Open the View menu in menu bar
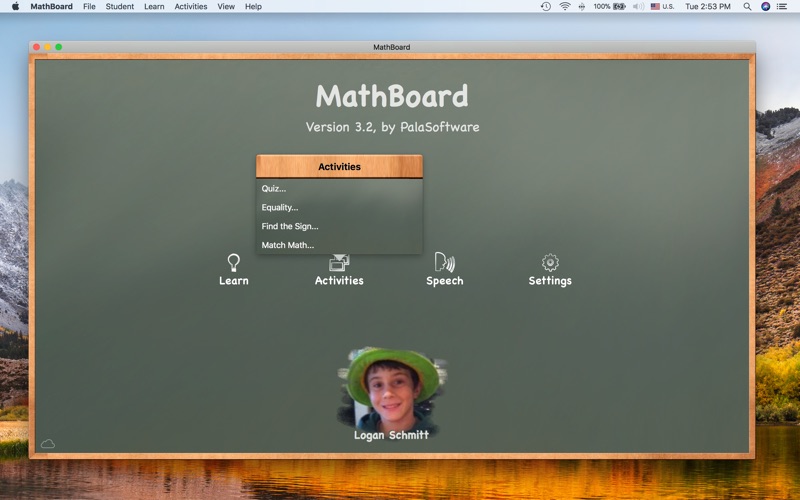Viewport: 800px width, 500px height. (226, 6)
